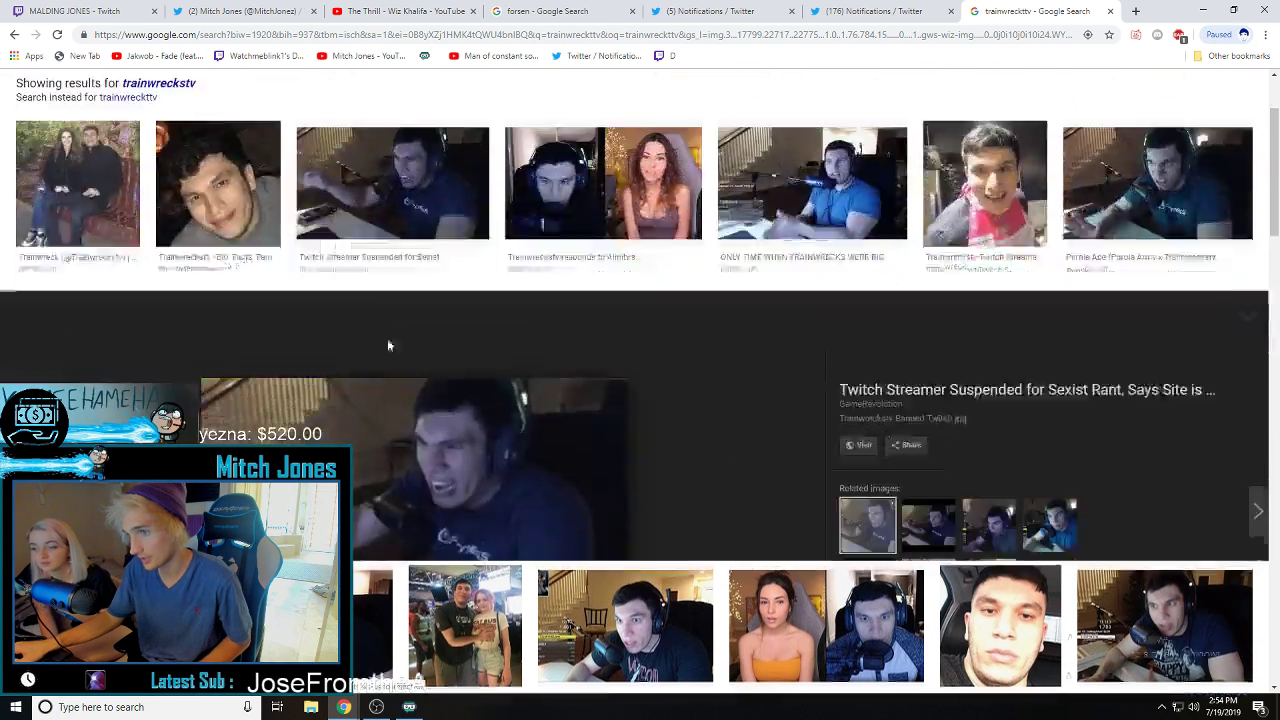Click the 'Type here to search' box
Image resolution: width=1280 pixels, height=720 pixels.
click(145, 707)
